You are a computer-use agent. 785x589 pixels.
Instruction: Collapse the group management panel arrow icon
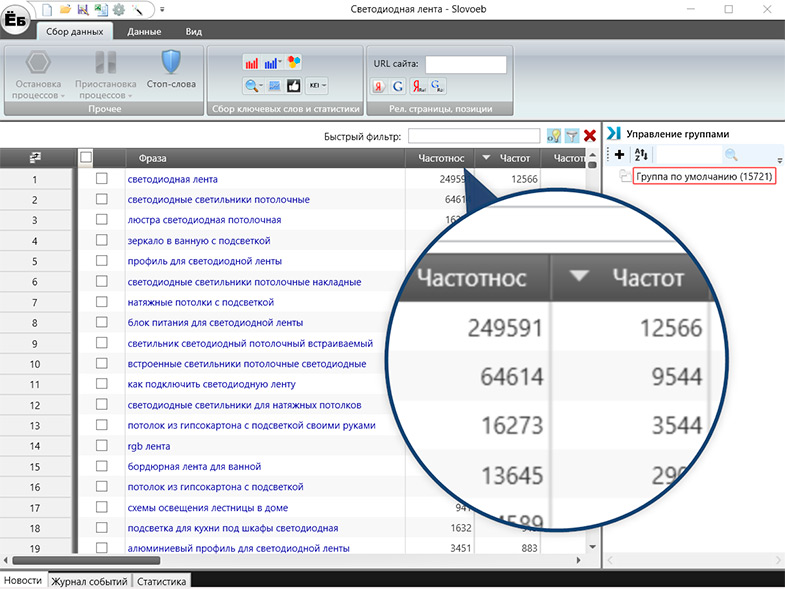(614, 133)
